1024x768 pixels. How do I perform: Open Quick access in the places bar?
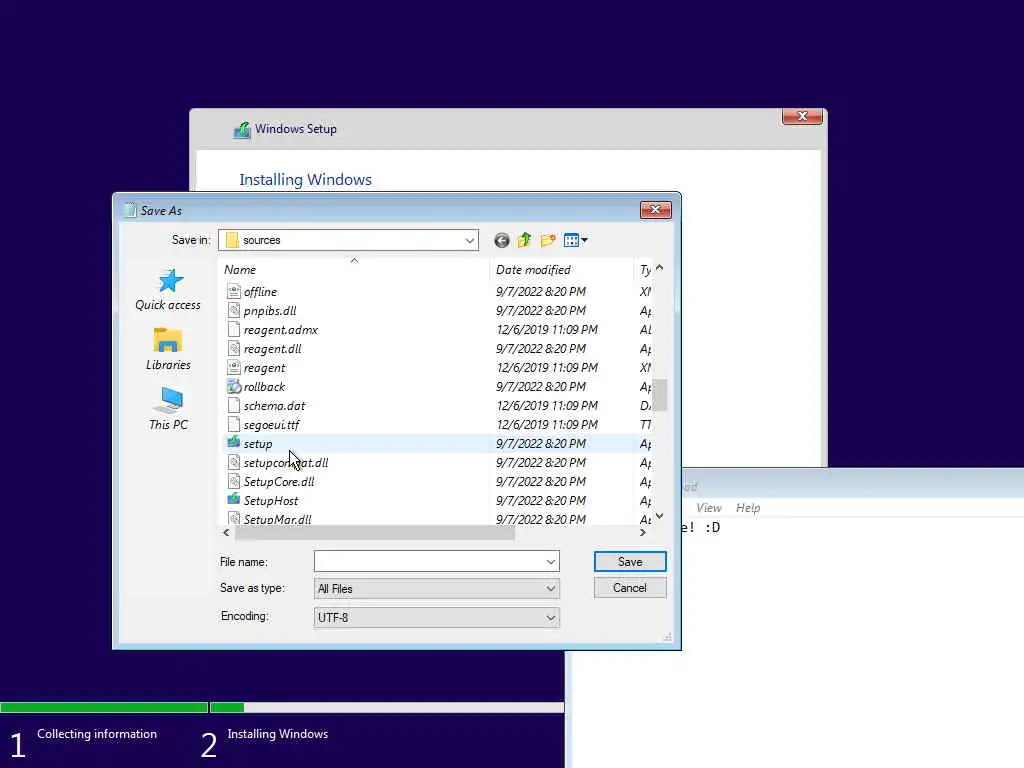pyautogui.click(x=168, y=290)
